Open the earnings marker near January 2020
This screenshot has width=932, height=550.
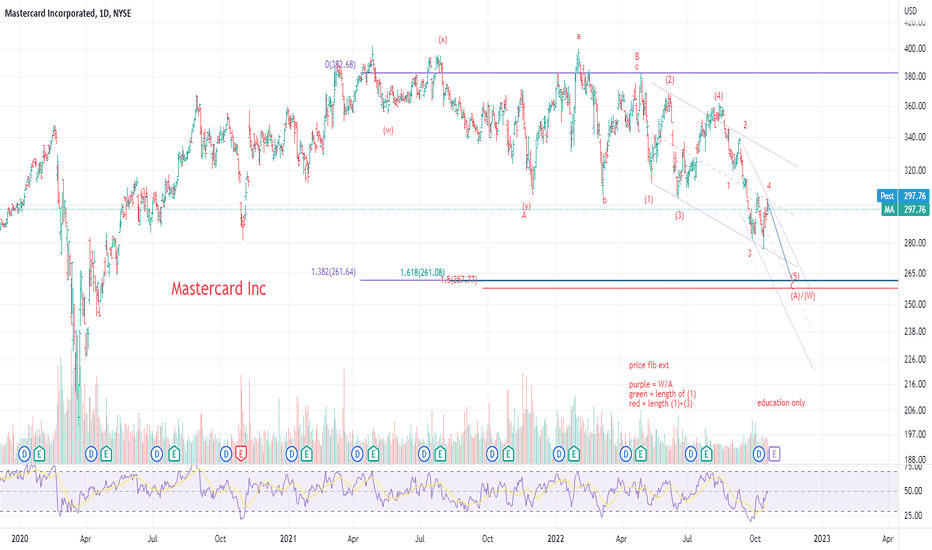pos(39,454)
